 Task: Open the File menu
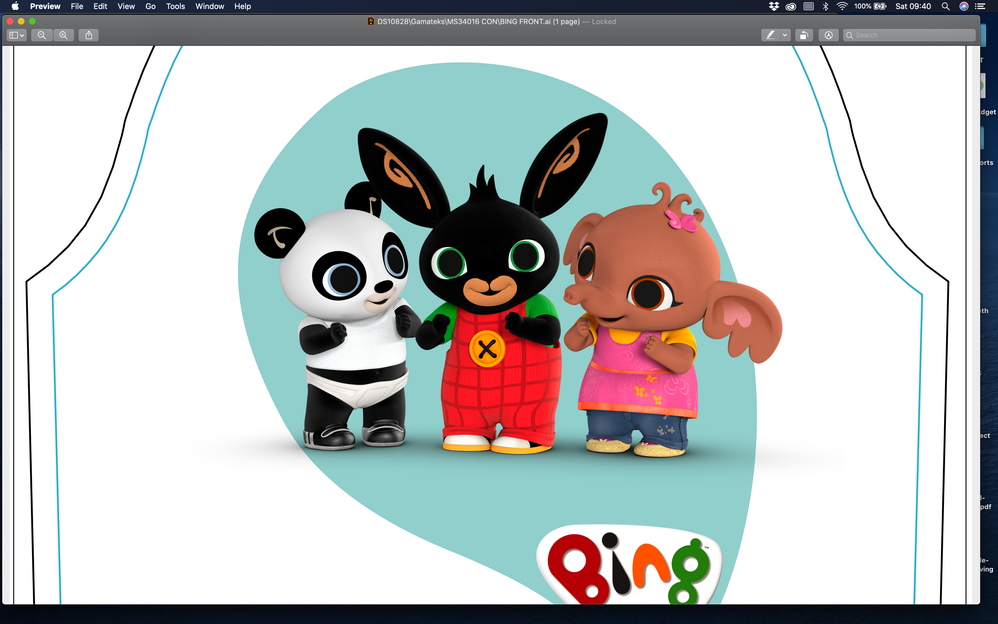coord(77,6)
